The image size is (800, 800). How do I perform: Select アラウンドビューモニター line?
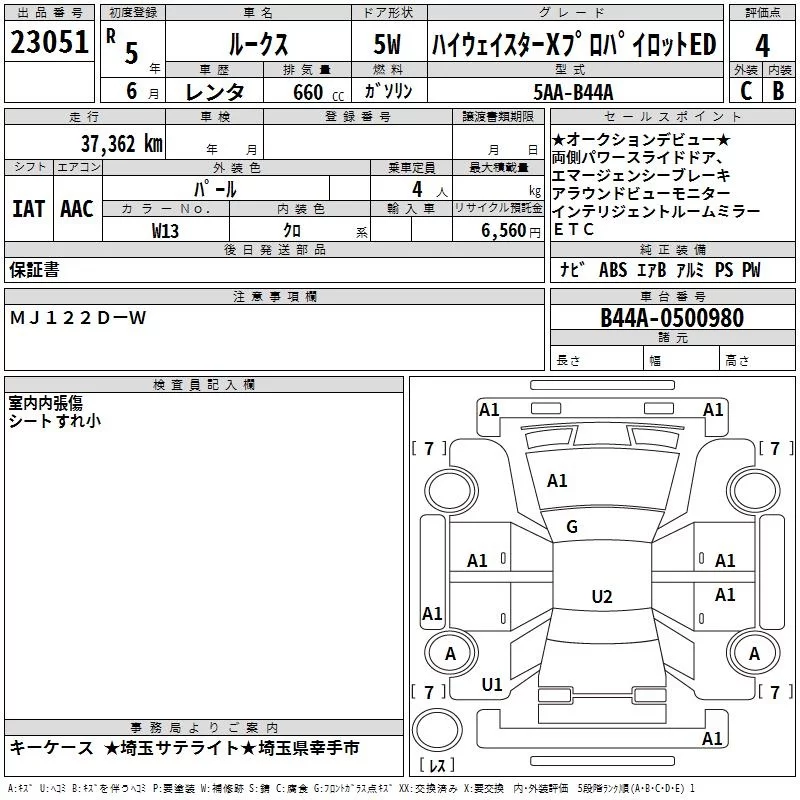tap(641, 193)
